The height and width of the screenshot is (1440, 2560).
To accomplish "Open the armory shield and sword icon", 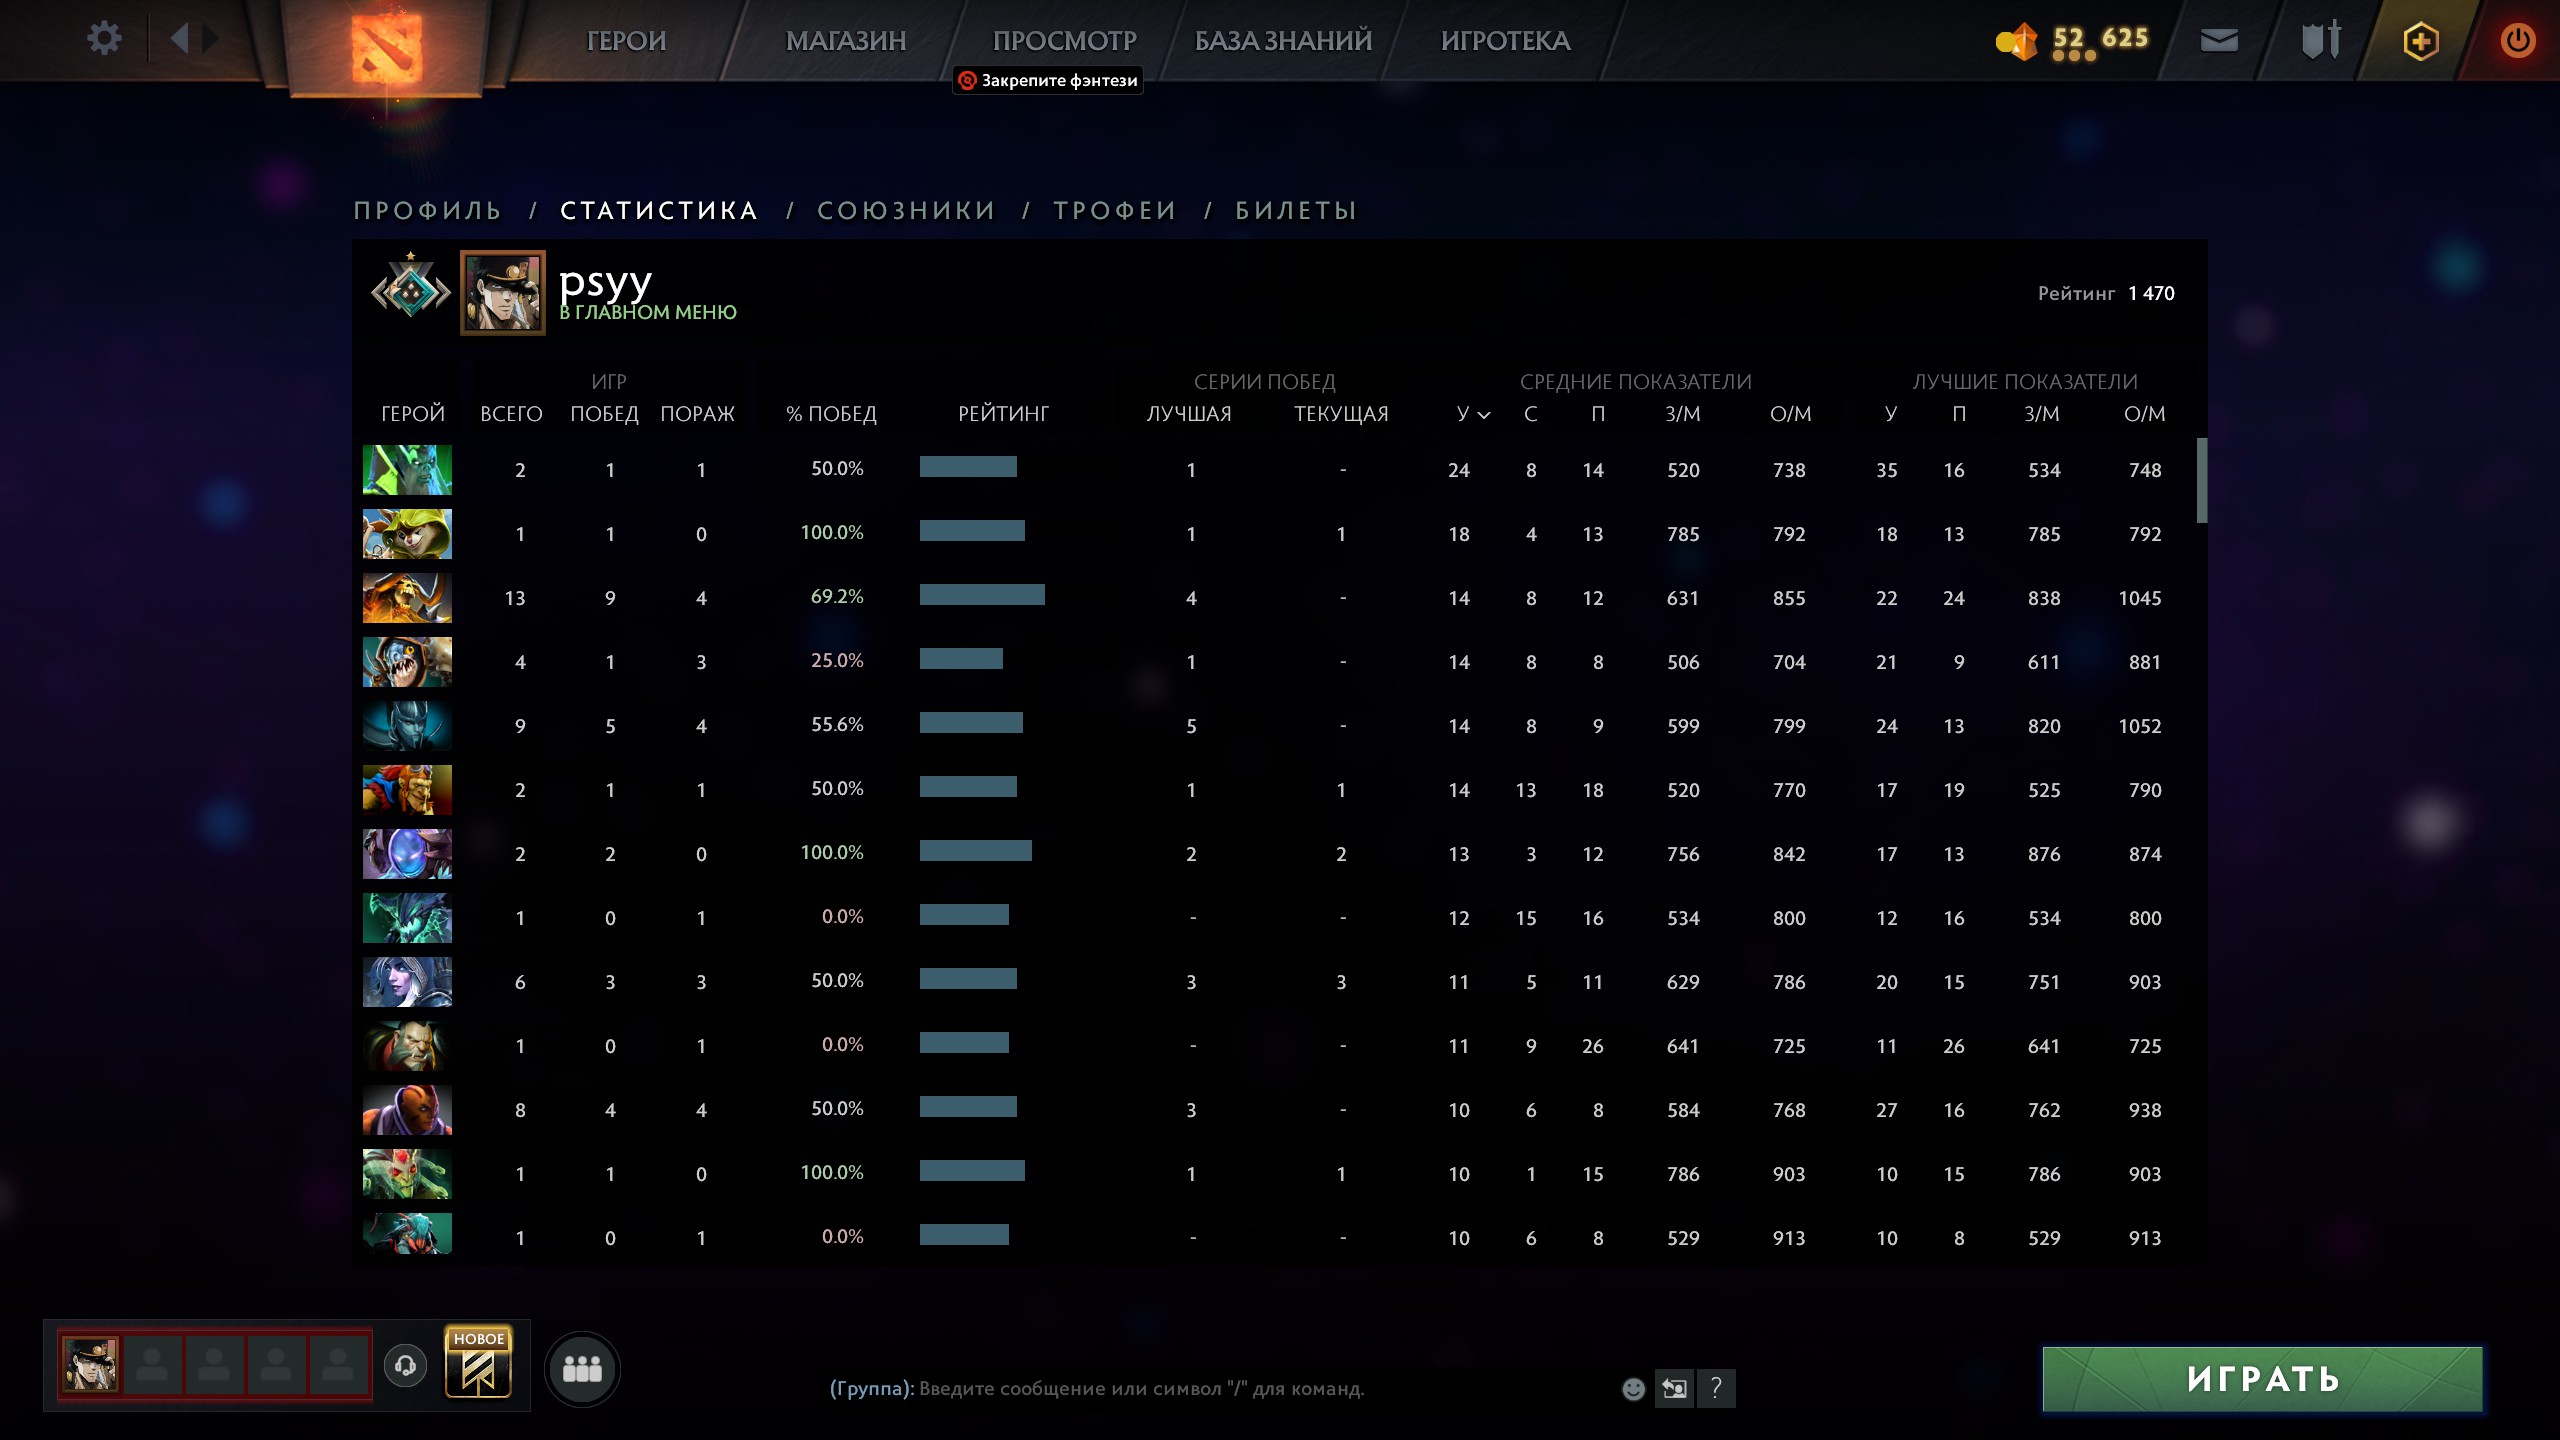I will coord(2321,40).
